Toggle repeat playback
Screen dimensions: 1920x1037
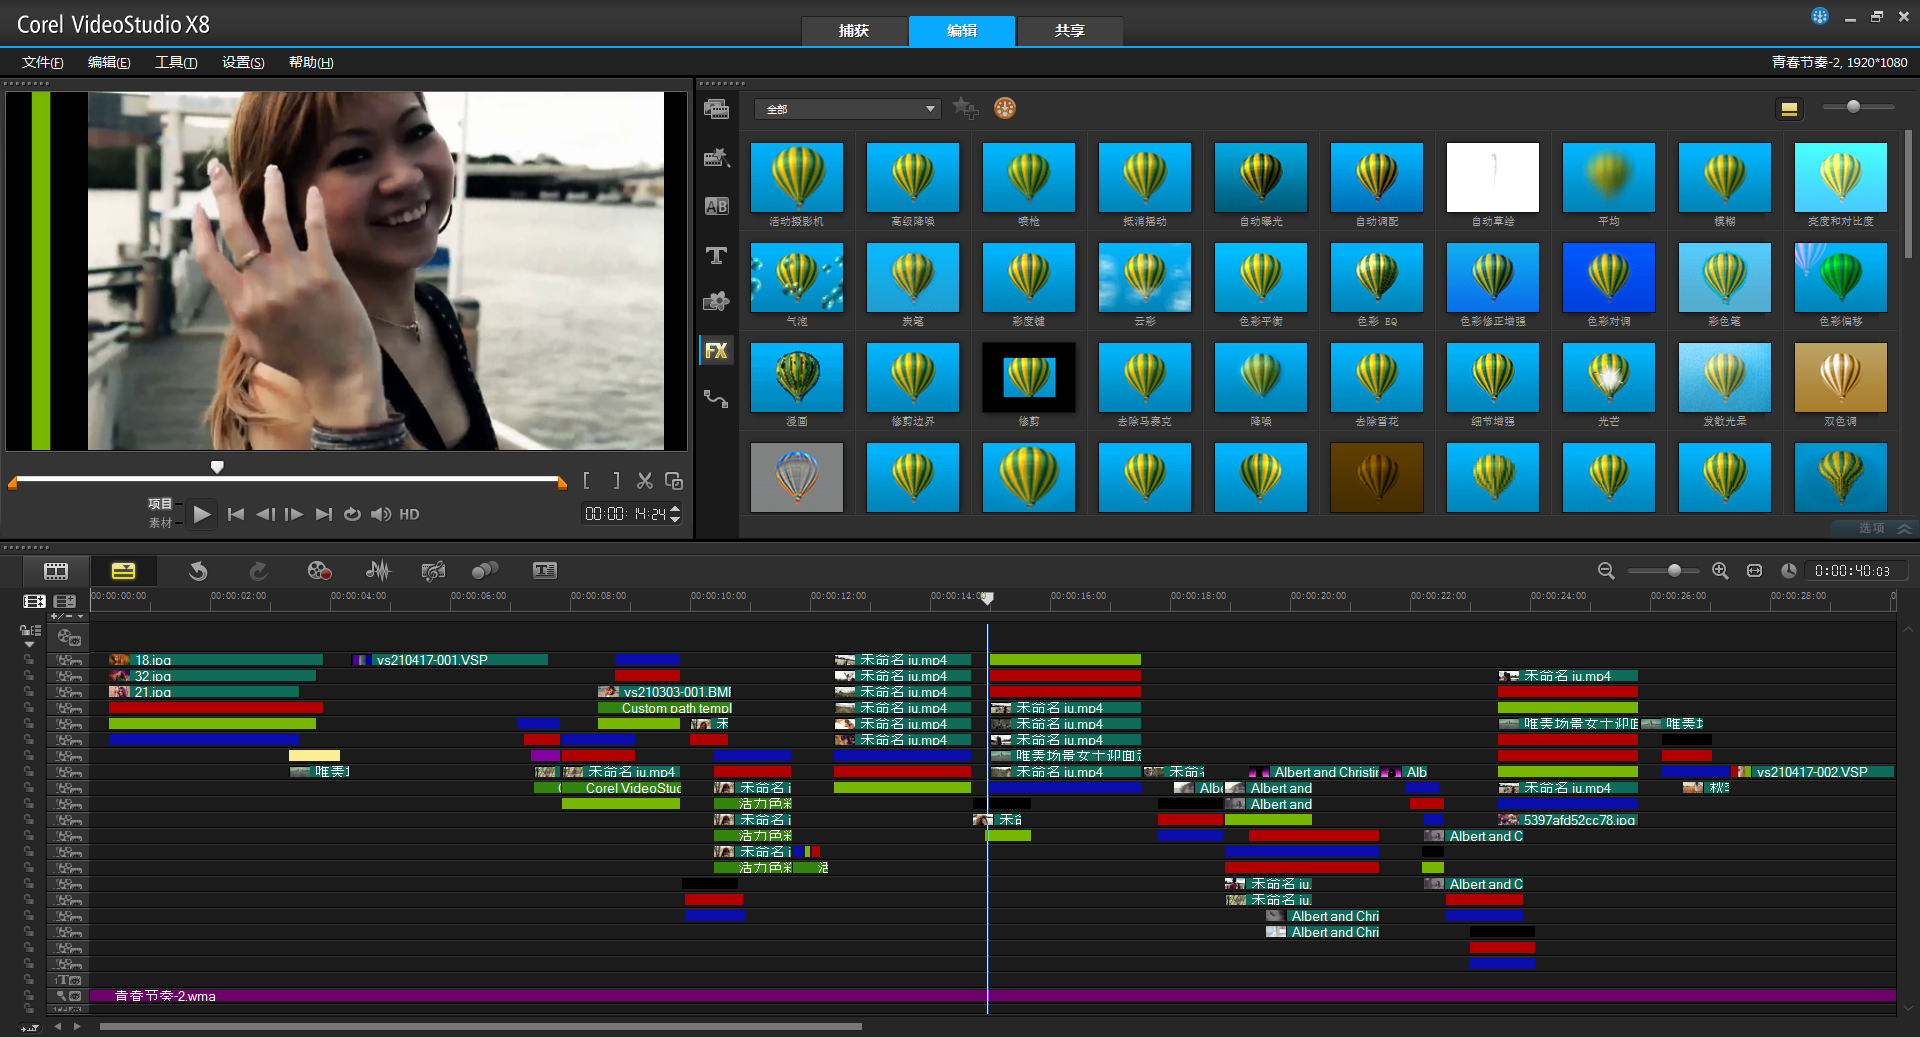352,514
